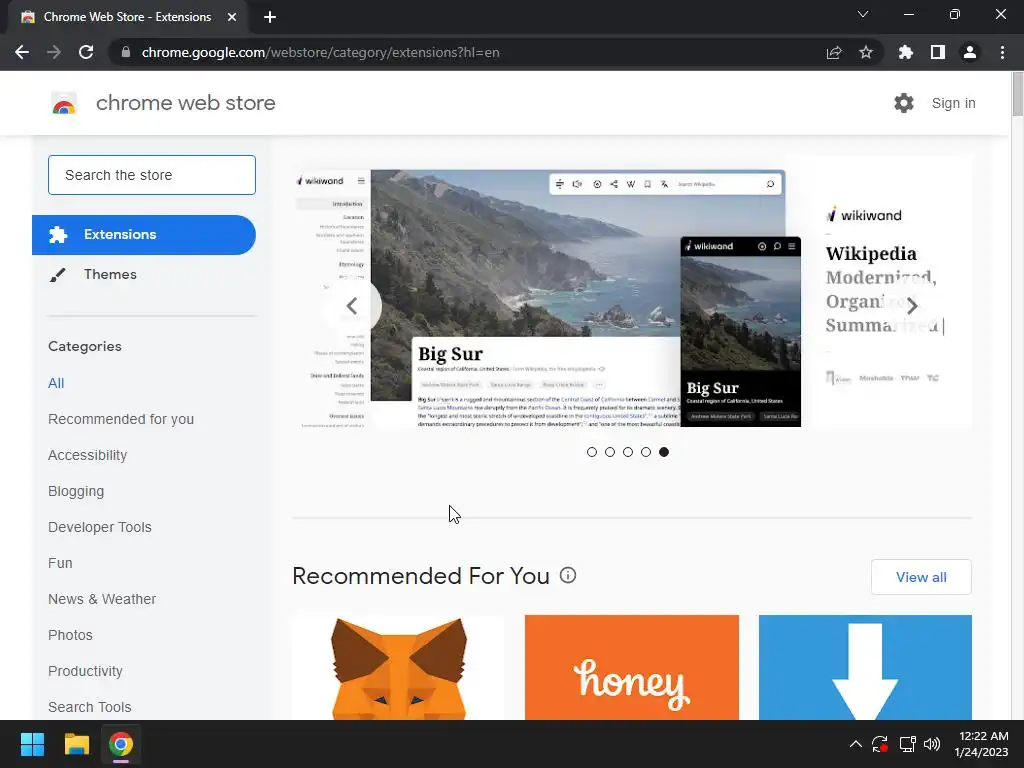Image resolution: width=1024 pixels, height=768 pixels.
Task: Select the Extensions sidebar tab
Action: (144, 234)
